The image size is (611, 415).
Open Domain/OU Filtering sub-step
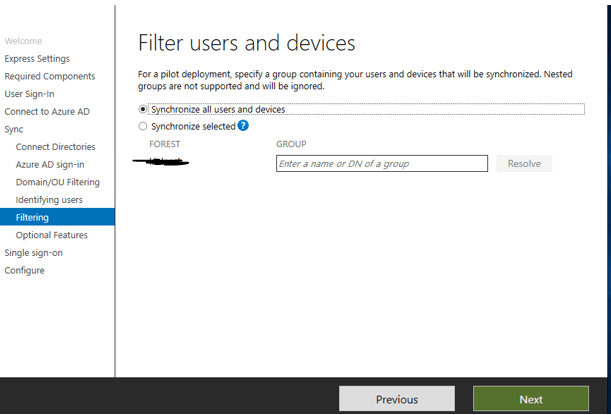tap(58, 182)
